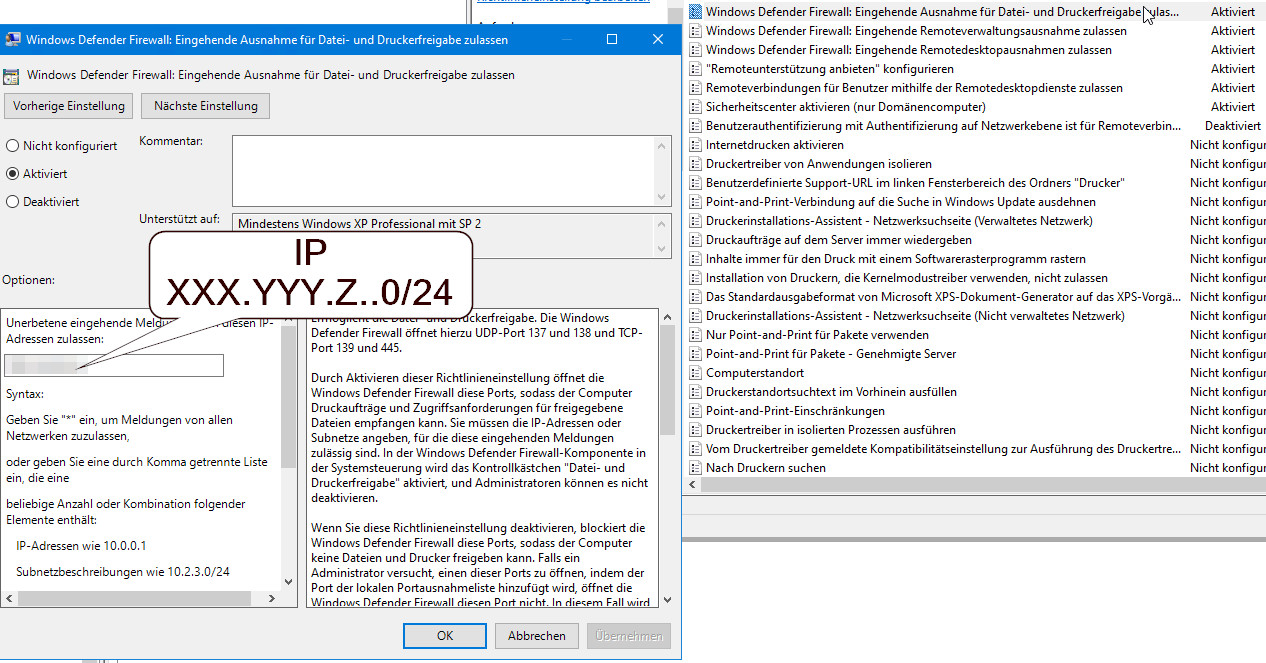Viewport: 1266px width, 663px height.
Task: Select the 'Aktiviert' radio button
Action: (12, 174)
